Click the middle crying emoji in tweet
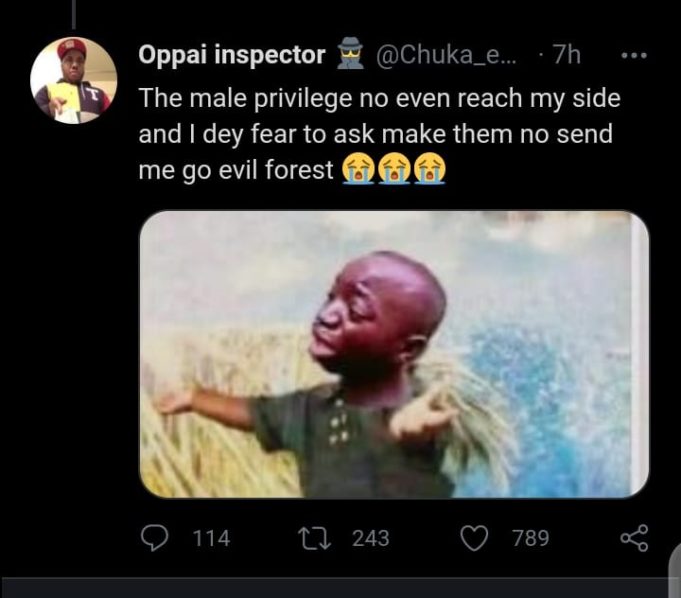 [x=393, y=169]
